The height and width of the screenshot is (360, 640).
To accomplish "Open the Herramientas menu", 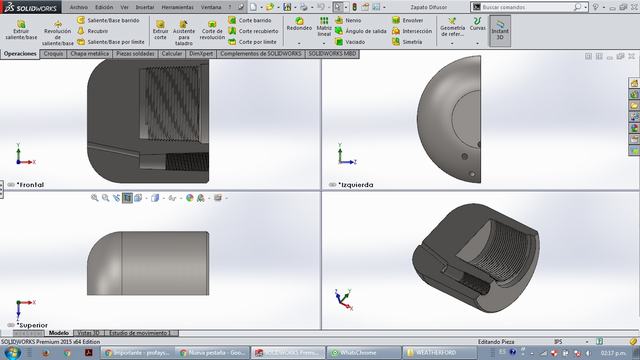I will pyautogui.click(x=178, y=7).
